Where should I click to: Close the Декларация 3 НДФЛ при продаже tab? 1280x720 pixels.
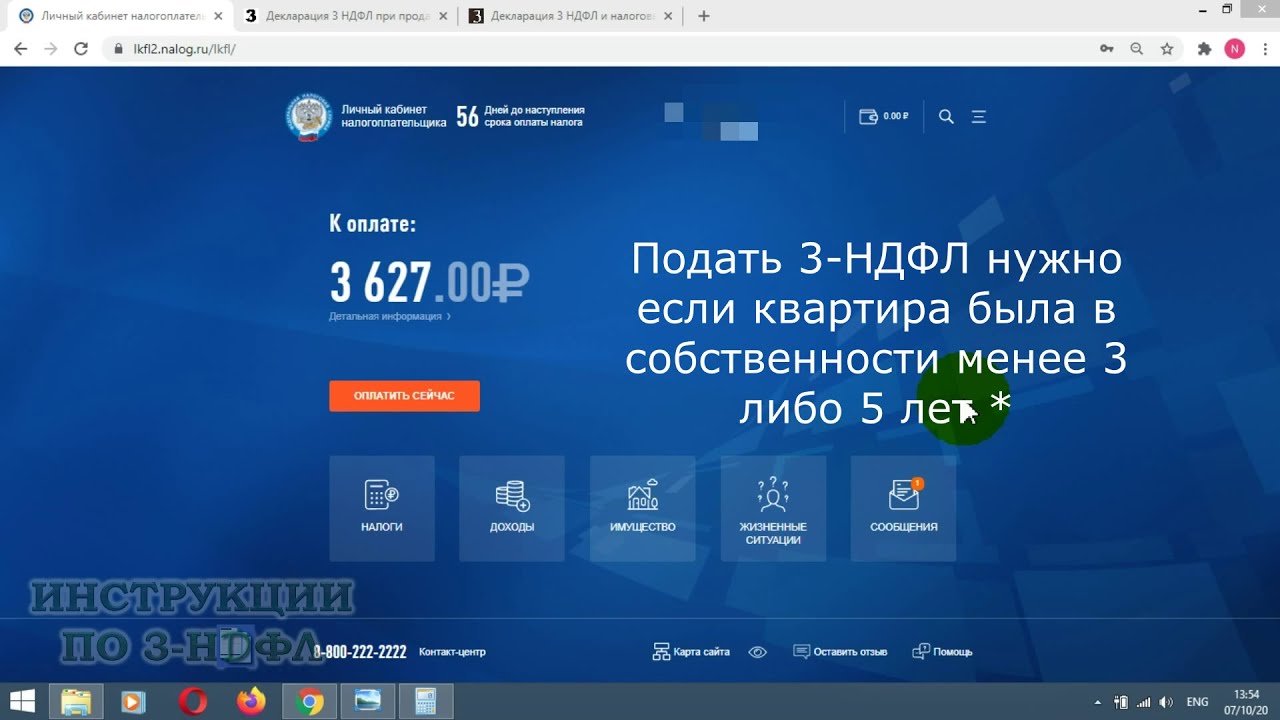point(443,16)
